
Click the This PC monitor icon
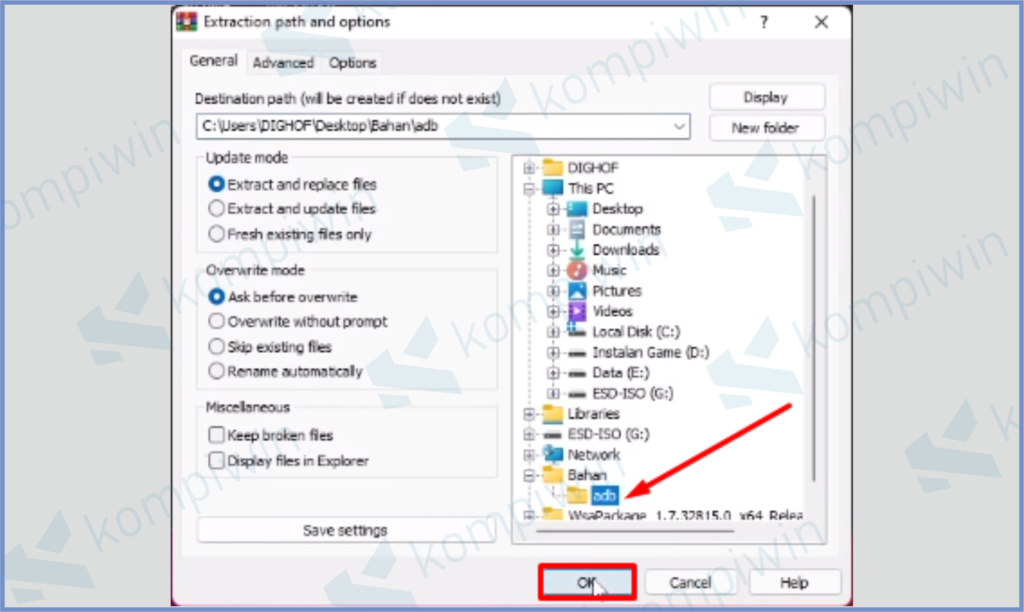(x=552, y=188)
